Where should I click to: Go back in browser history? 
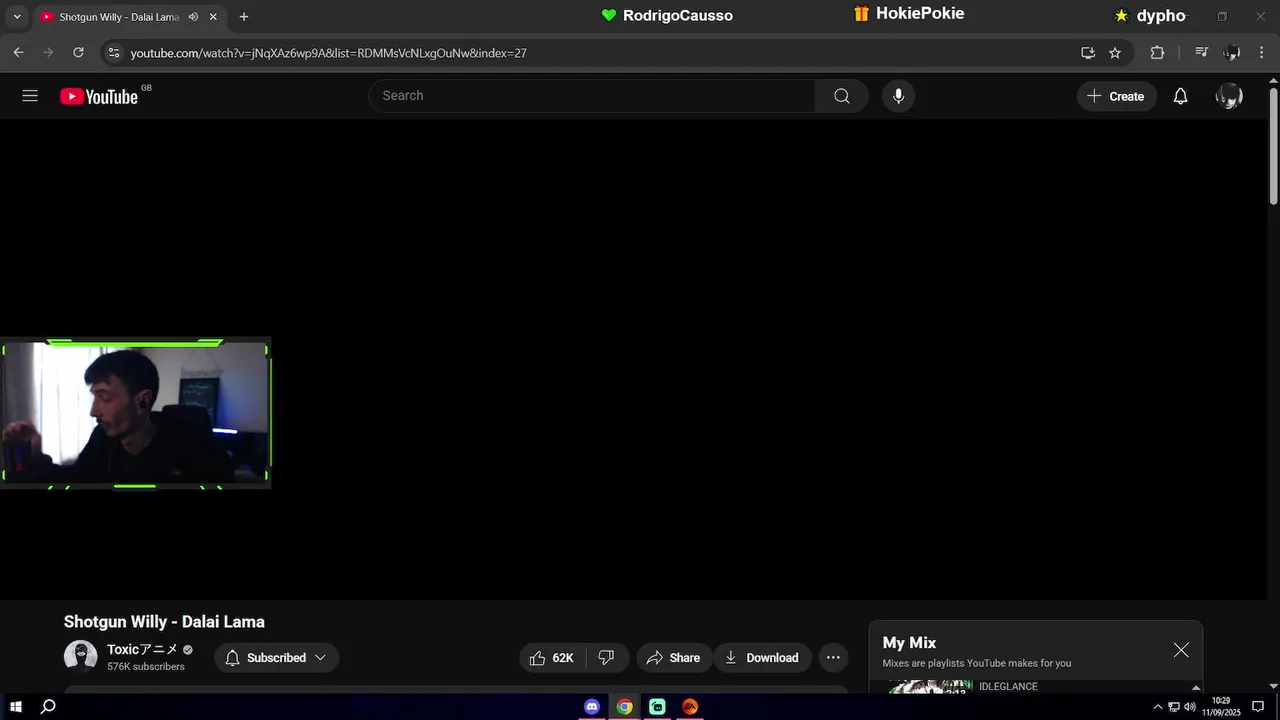click(x=18, y=52)
